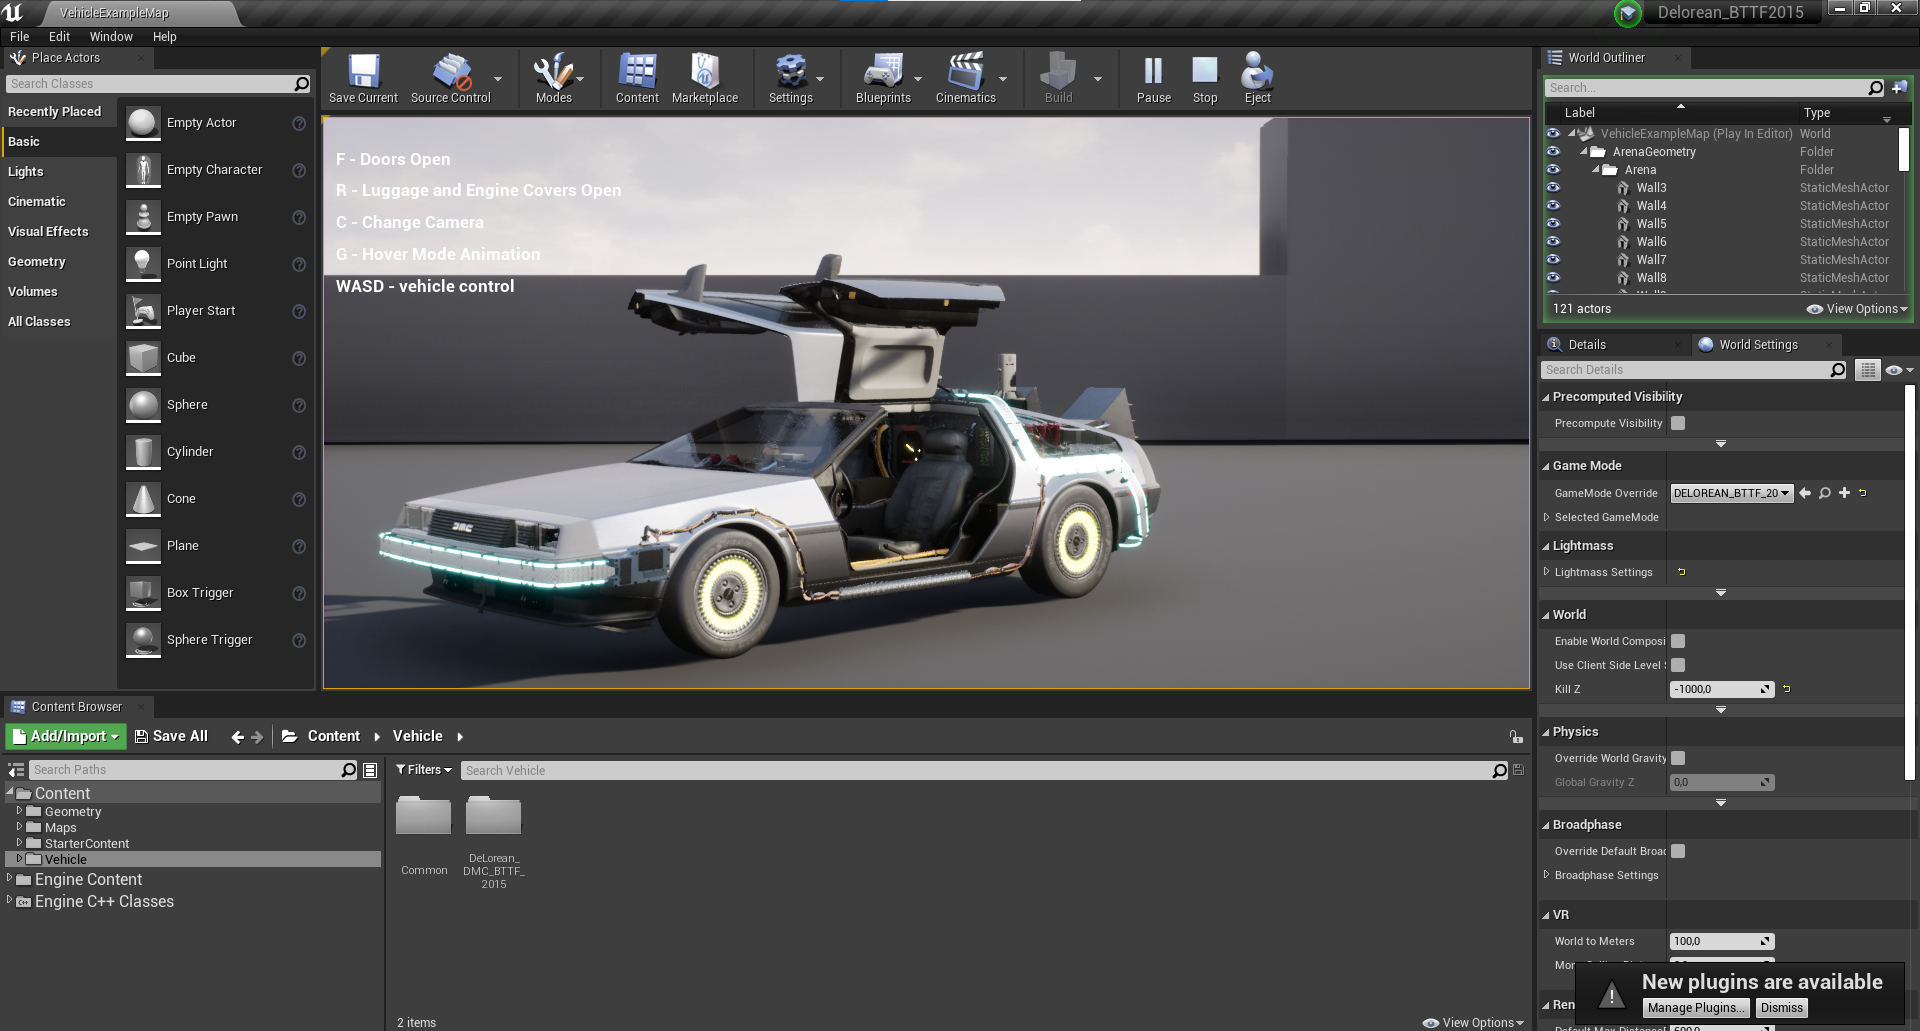This screenshot has width=1920, height=1031.
Task: Click Vehicle breadcrumb in path
Action: click(x=417, y=736)
